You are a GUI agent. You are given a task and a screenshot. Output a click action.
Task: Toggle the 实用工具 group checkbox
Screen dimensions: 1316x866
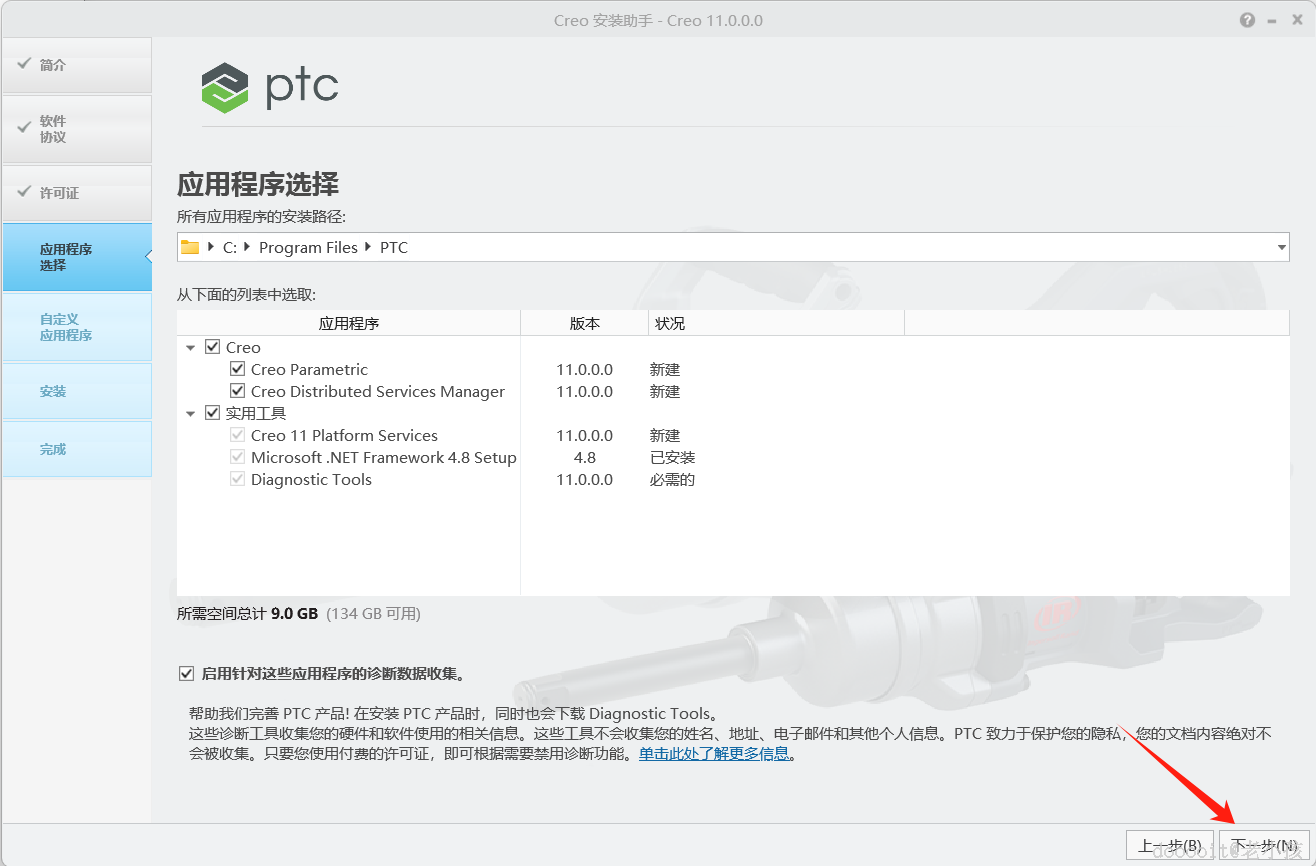pos(212,413)
